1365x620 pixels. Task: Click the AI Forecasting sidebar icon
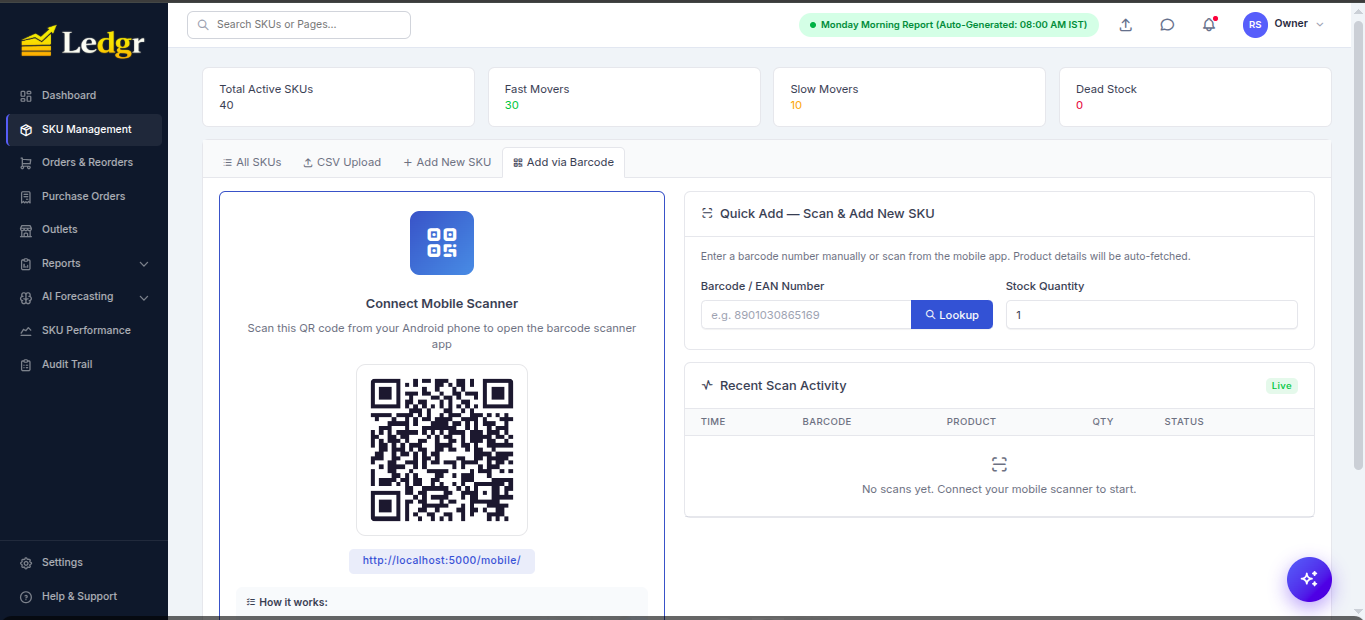[x=26, y=297]
